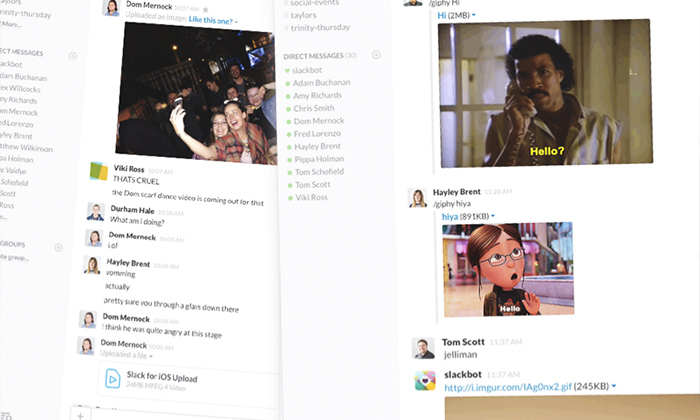Screen dimensions: 700x420
Task: Click the 'DIRECT MESSAGES (30)' header in right window
Action: click(320, 56)
